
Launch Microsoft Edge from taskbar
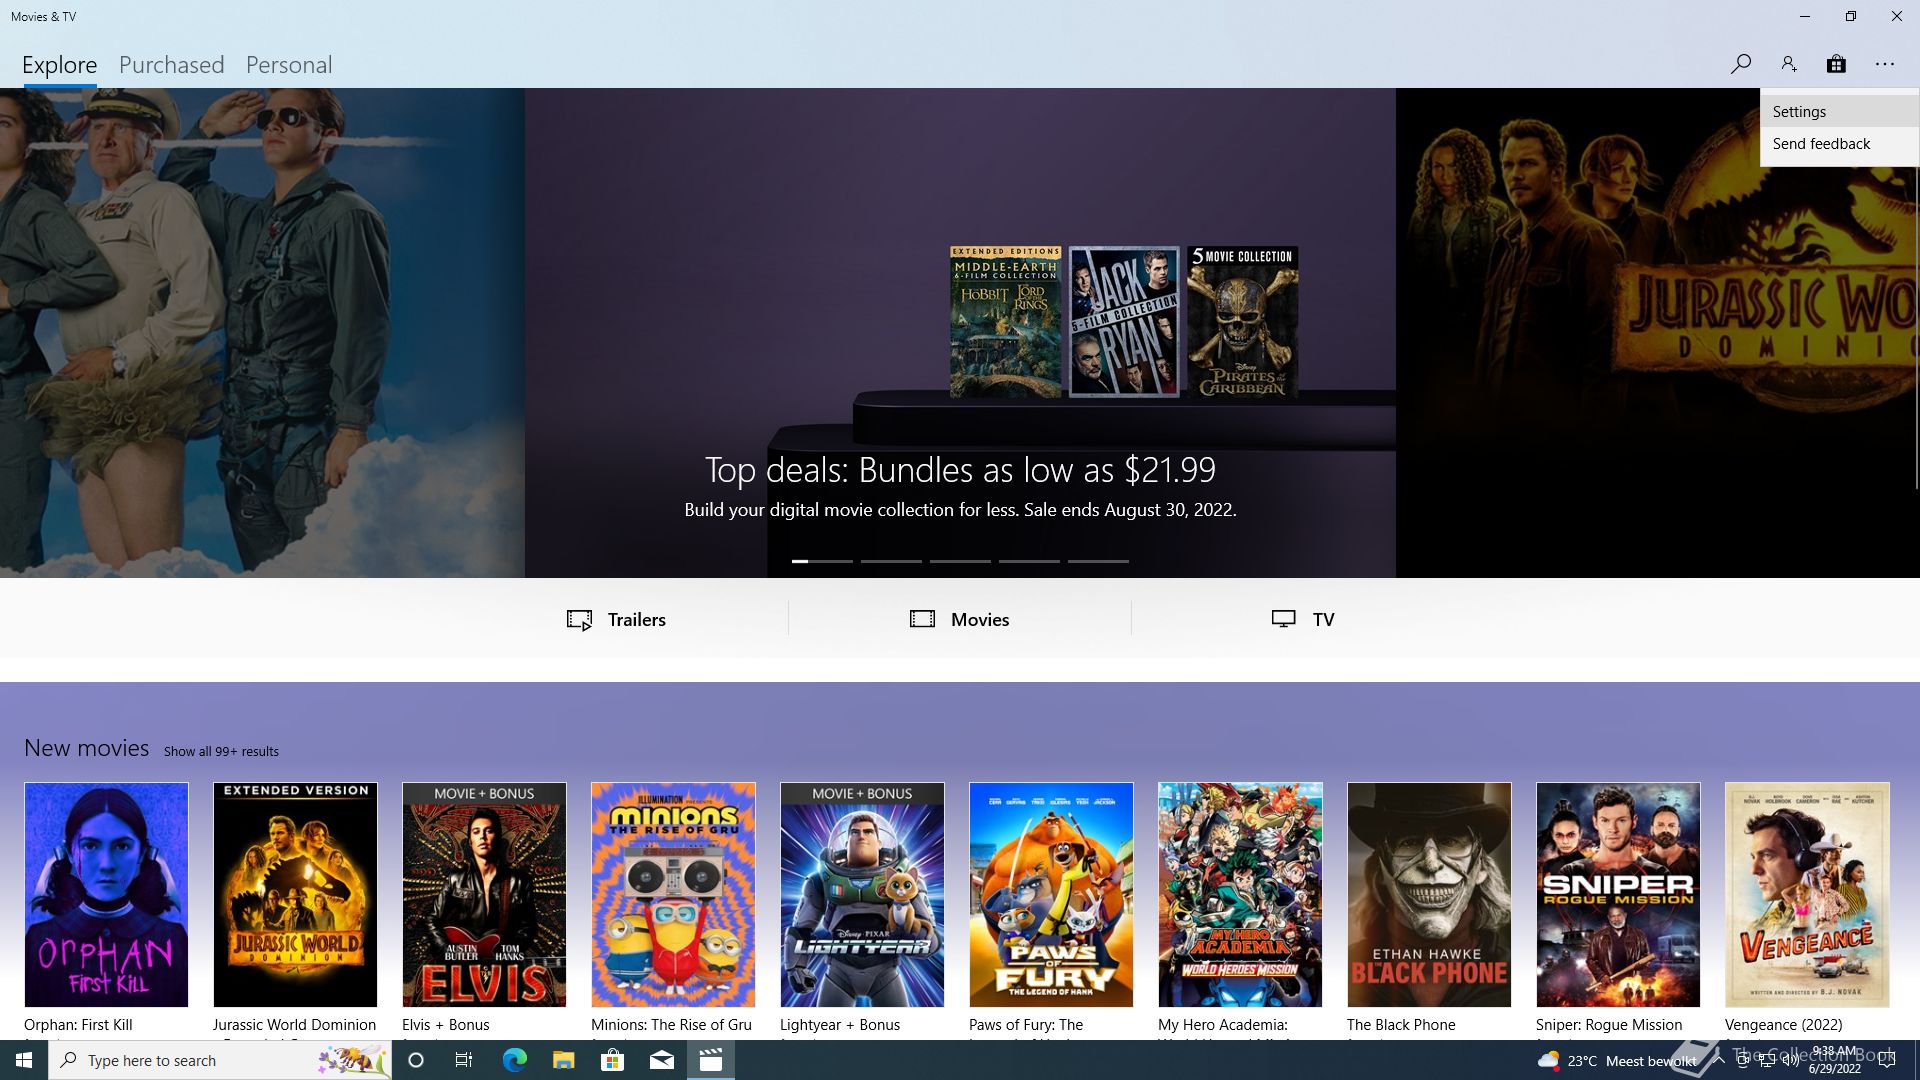point(514,1060)
